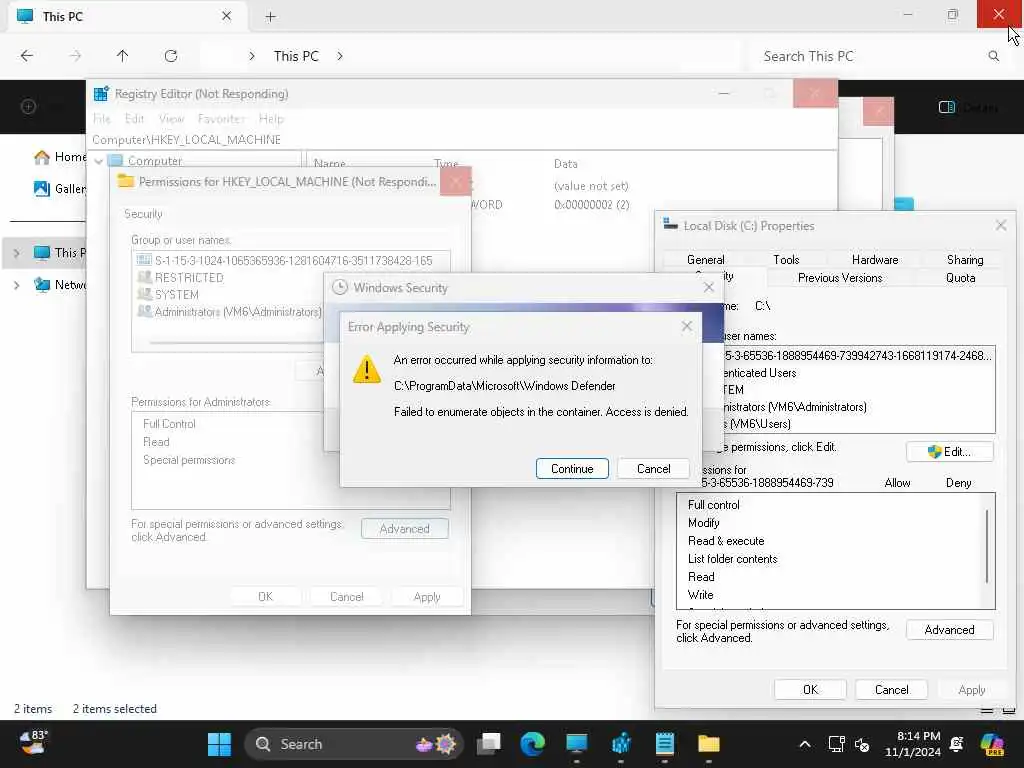Select the S-1-5-3-65536 SID entry in Local Disk Properties
Viewport: 1024px width, 768px height.
pos(857,356)
